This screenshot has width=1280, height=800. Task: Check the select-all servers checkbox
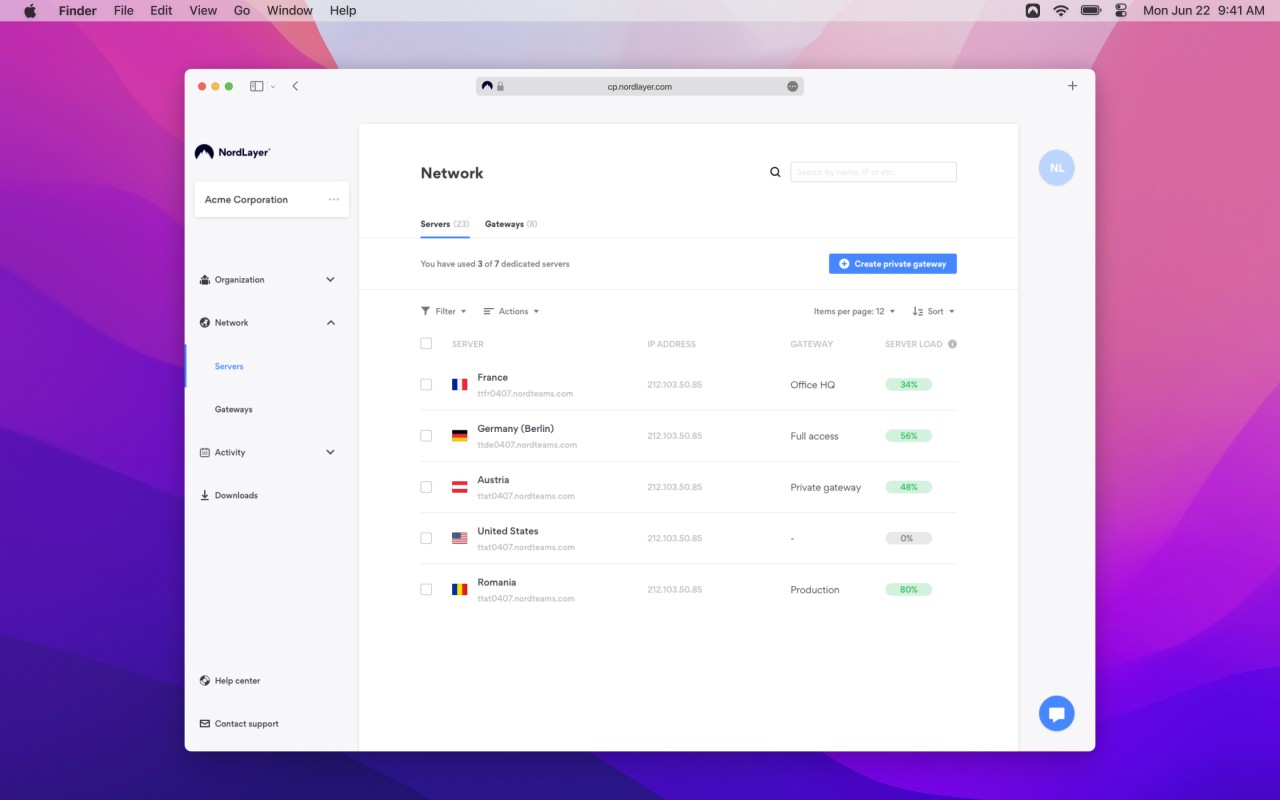point(426,344)
